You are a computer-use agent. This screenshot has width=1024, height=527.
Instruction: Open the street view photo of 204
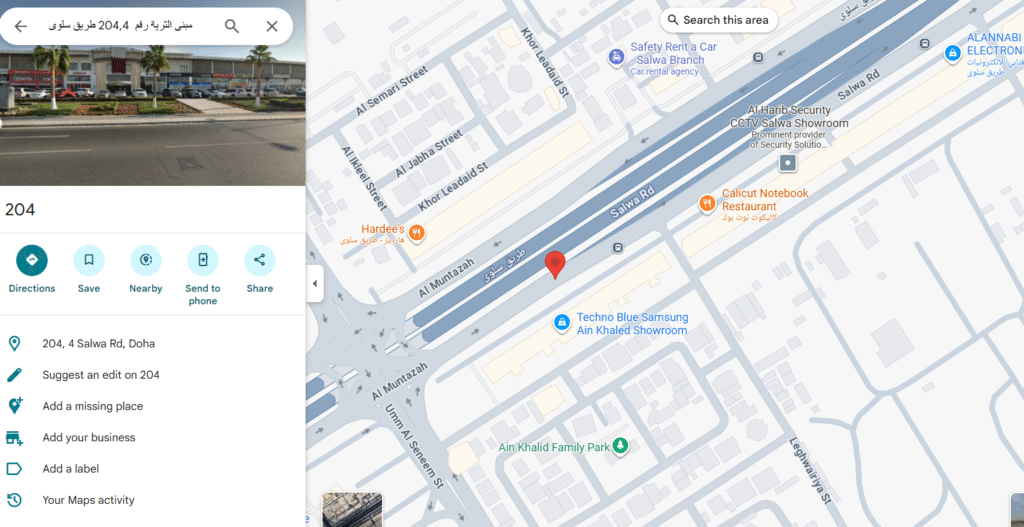point(153,93)
